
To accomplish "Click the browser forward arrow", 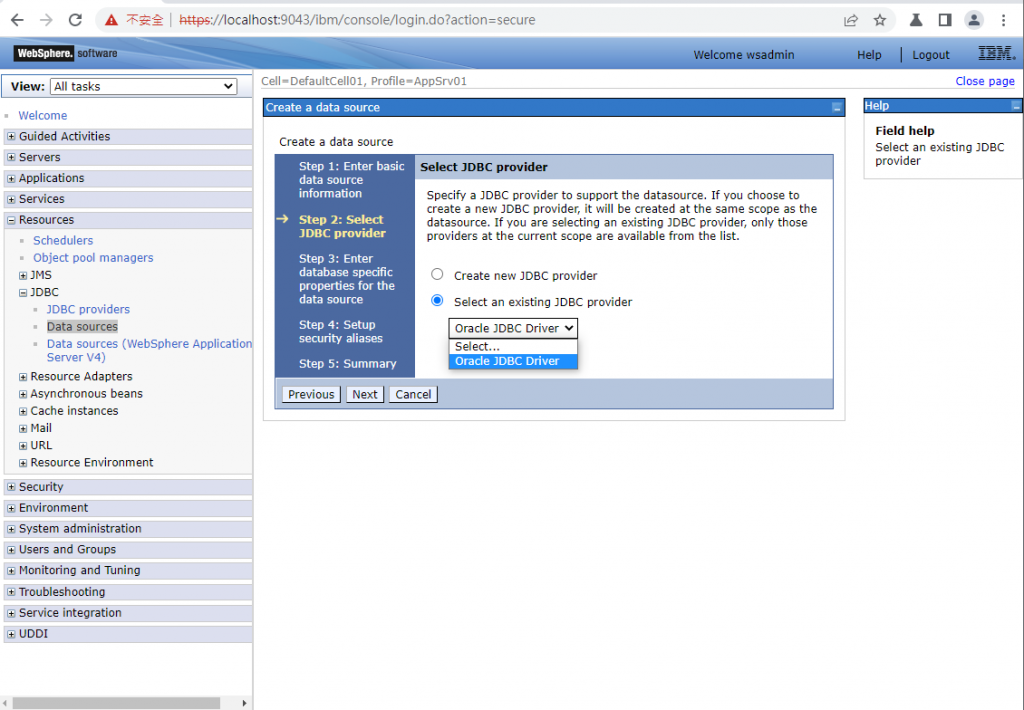I will pyautogui.click(x=46, y=20).
